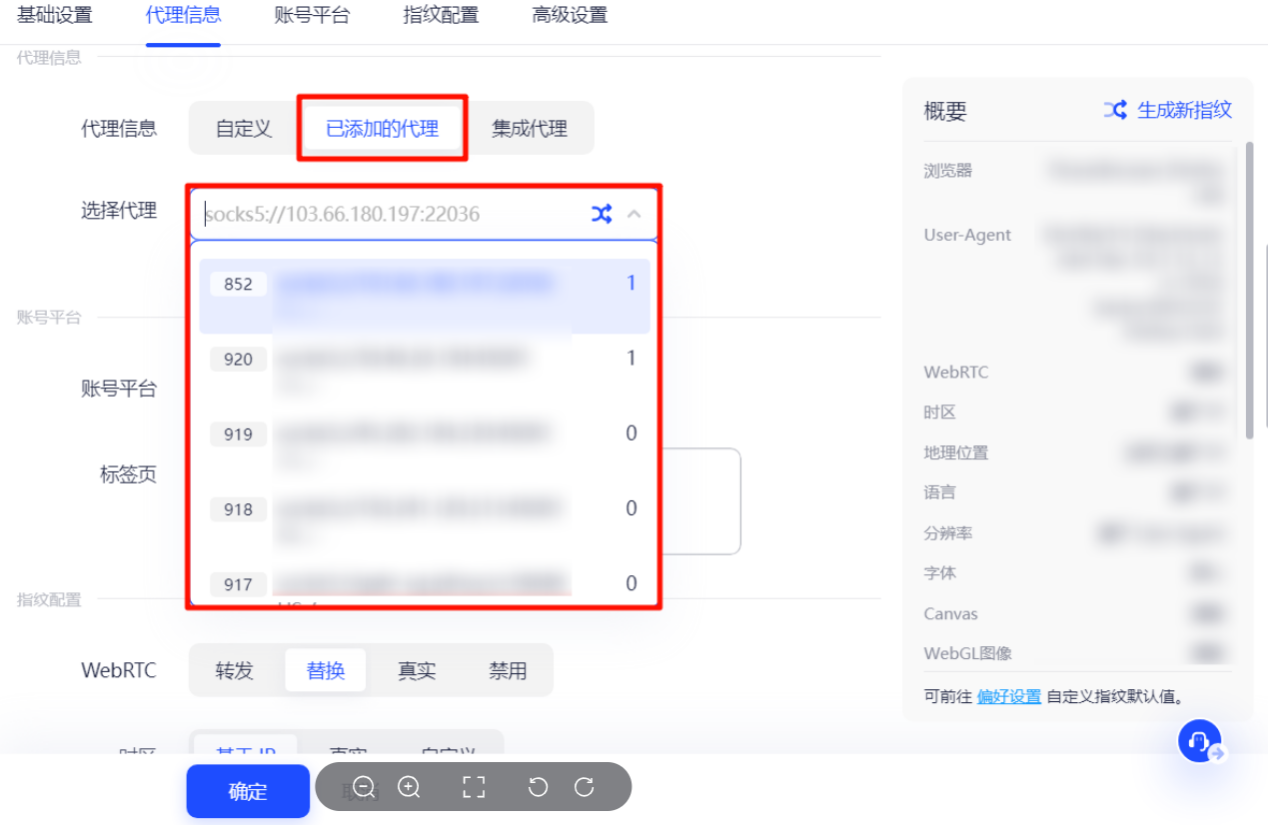The width and height of the screenshot is (1268, 825).
Task: Switch to the 账号平台 tab
Action: click(x=312, y=15)
